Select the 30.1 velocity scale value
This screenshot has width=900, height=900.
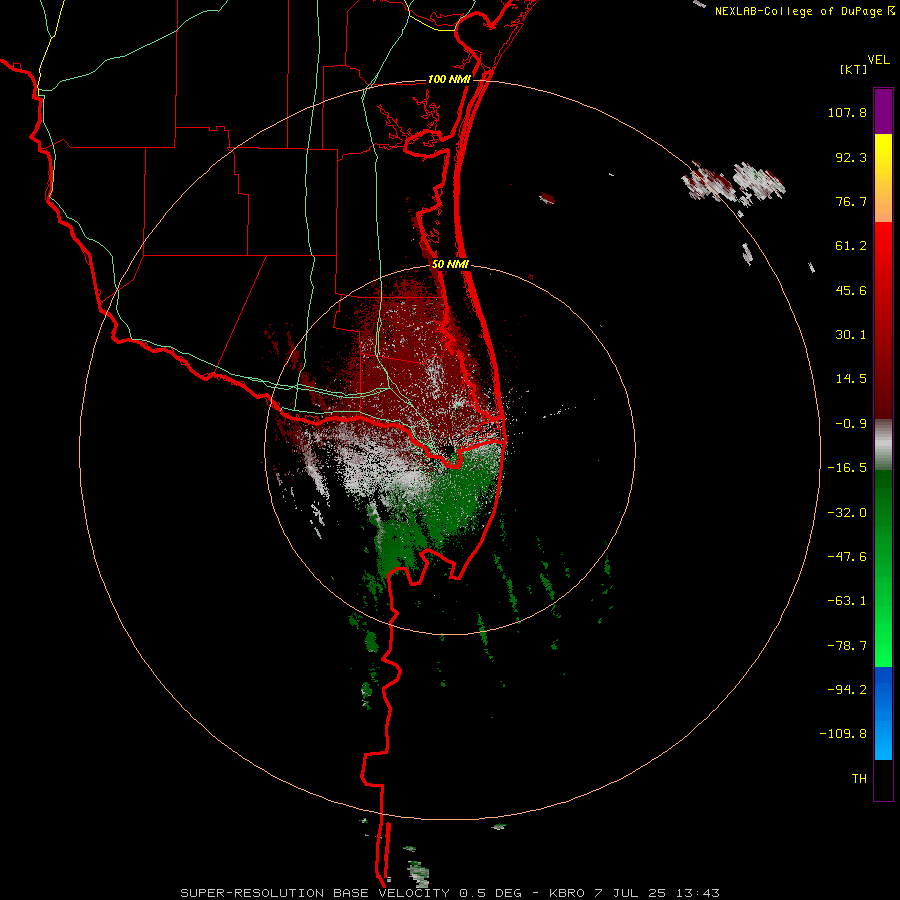point(851,335)
